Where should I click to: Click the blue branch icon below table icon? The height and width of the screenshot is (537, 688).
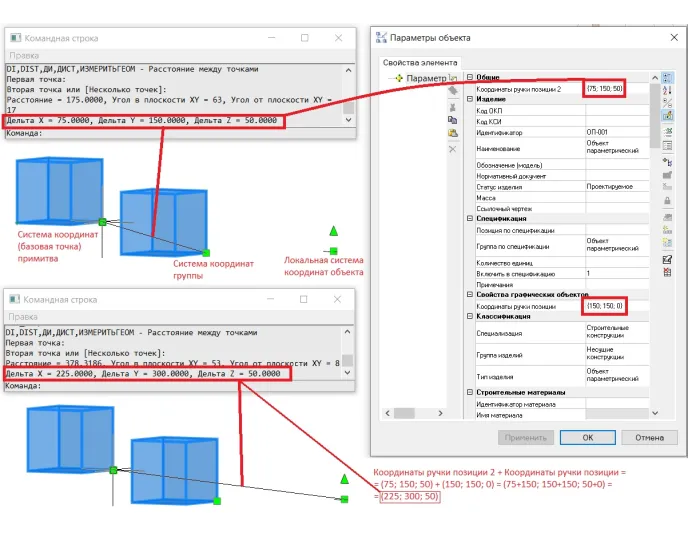coord(667,163)
